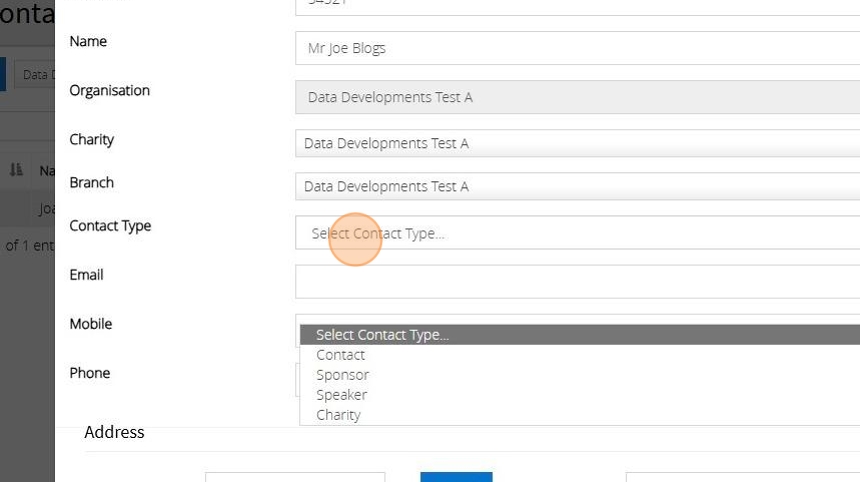Click the blue tab at far left

tap(3, 75)
